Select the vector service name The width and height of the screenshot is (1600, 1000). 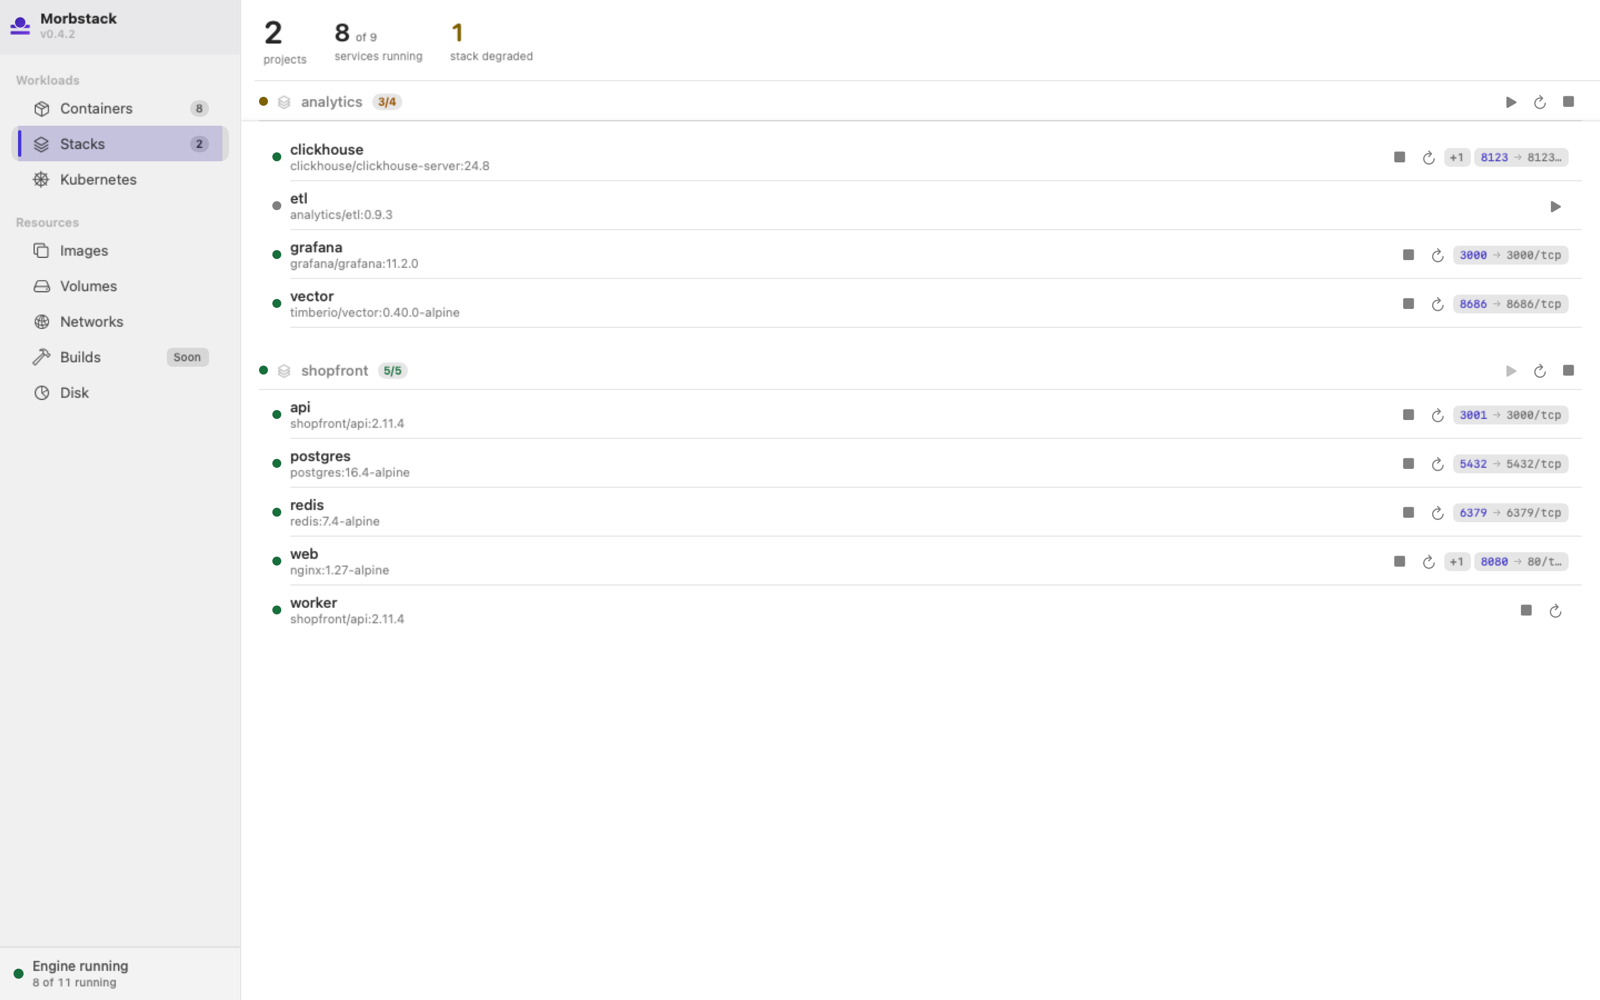[x=312, y=297]
